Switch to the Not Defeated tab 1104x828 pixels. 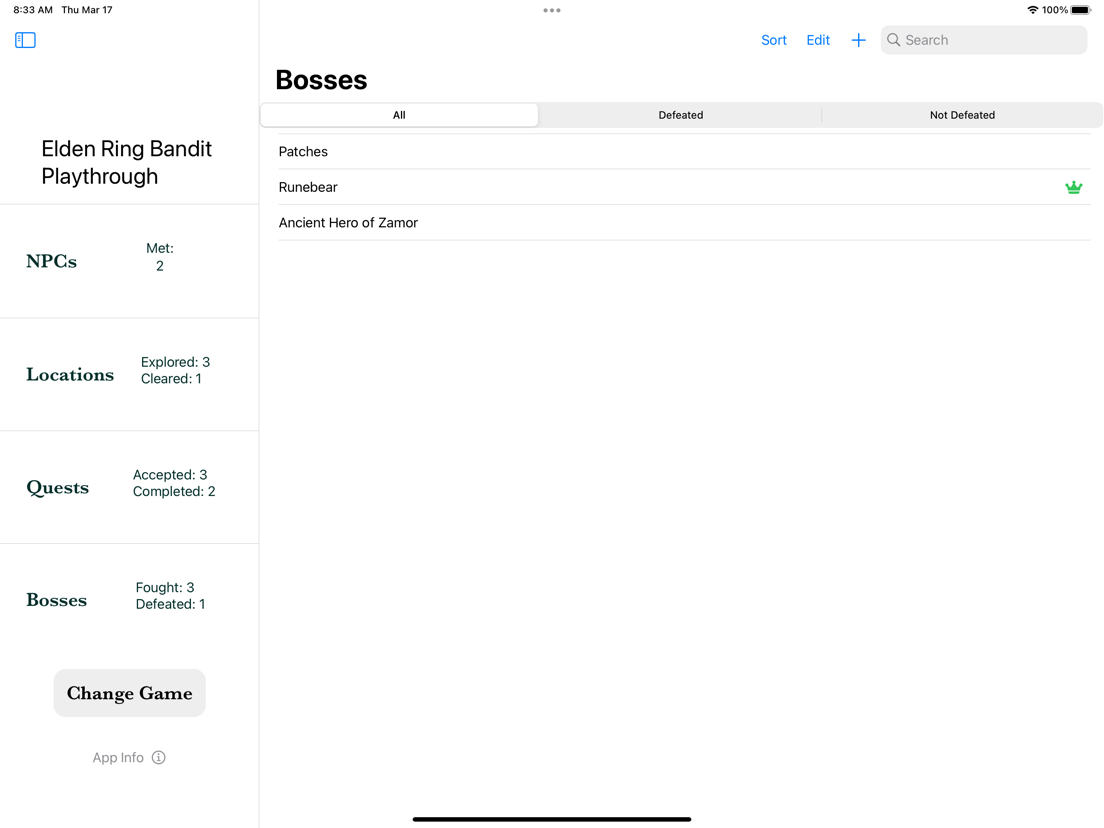(962, 115)
